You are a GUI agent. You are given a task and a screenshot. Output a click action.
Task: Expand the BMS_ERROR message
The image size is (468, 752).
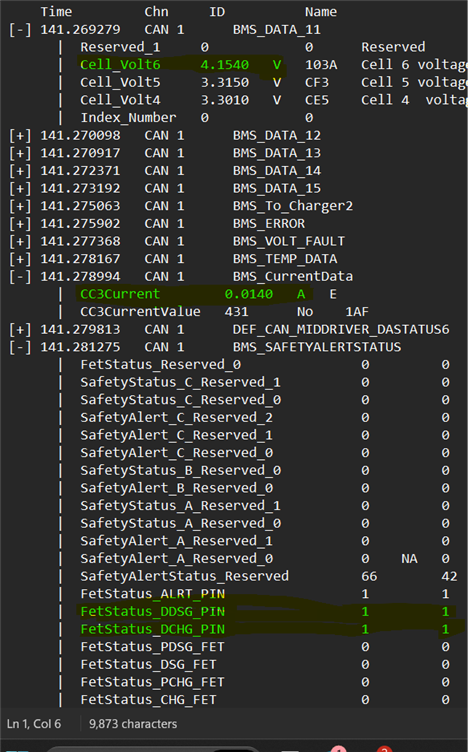20,224
